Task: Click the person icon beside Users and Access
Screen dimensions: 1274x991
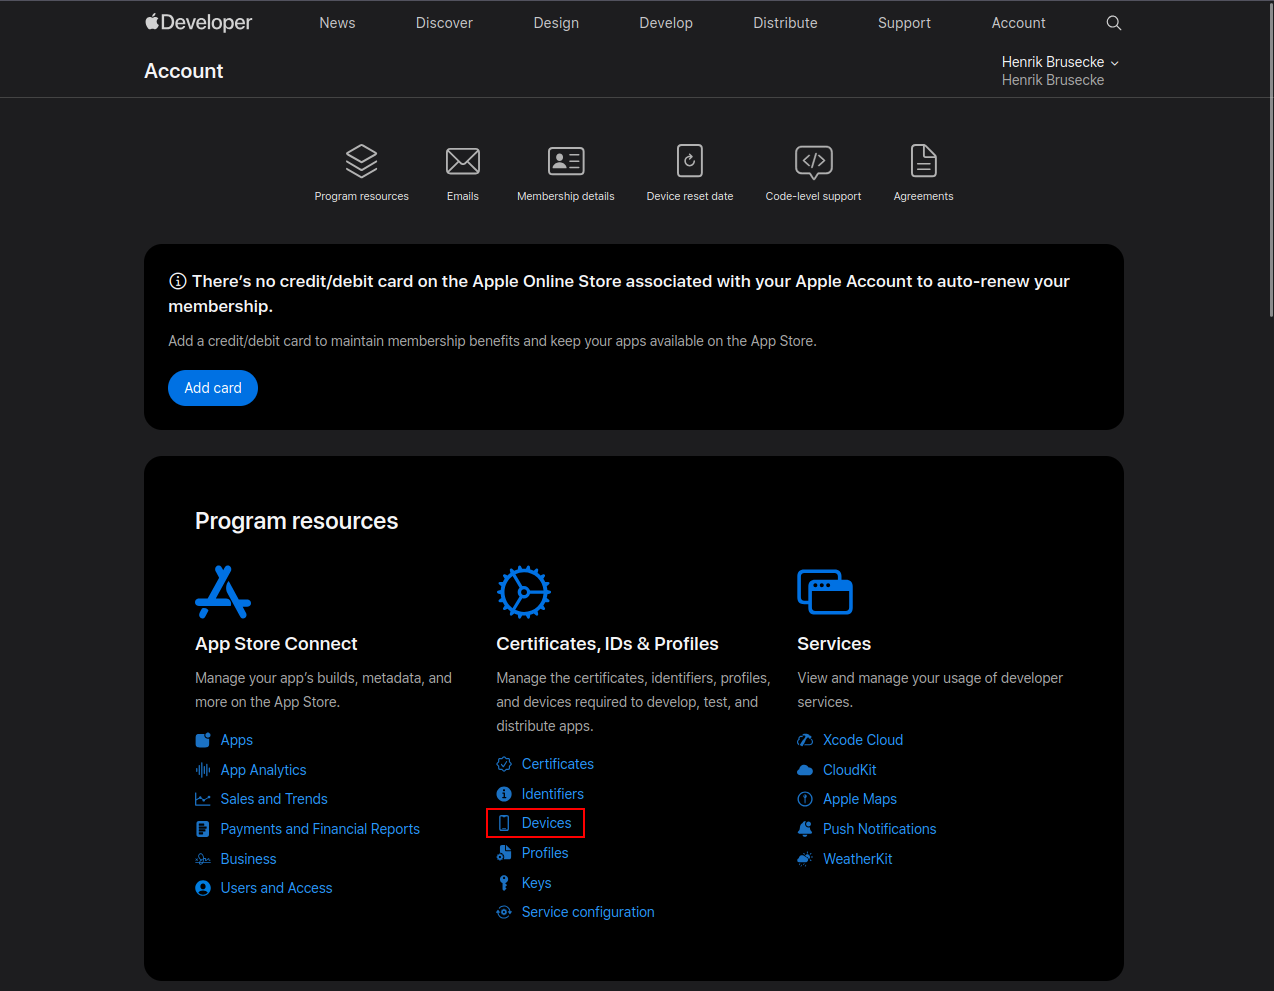Action: 203,888
